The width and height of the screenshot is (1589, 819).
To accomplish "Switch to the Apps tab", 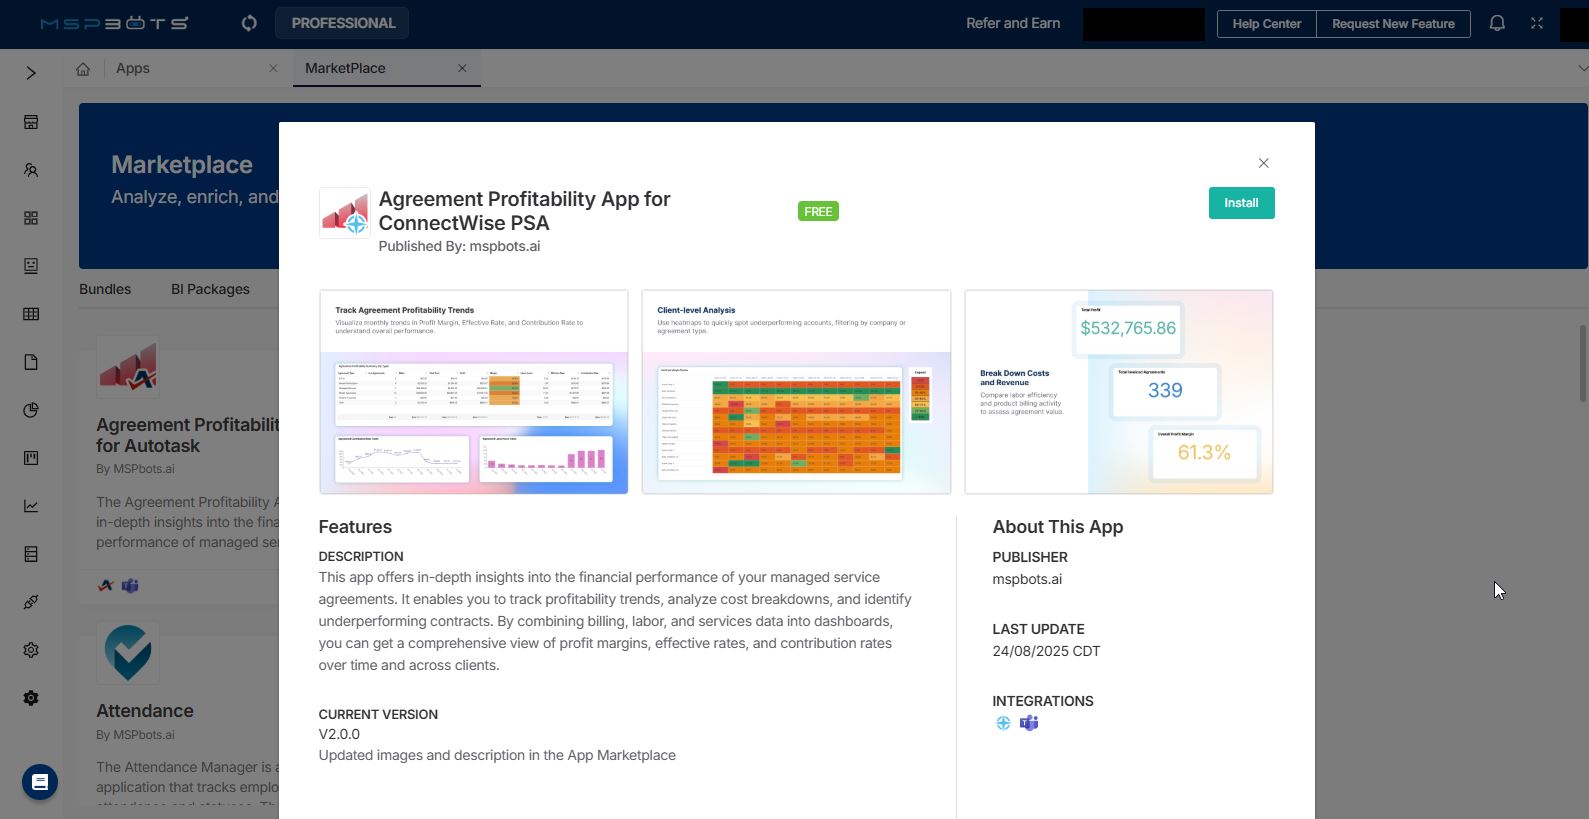I will pos(133,68).
